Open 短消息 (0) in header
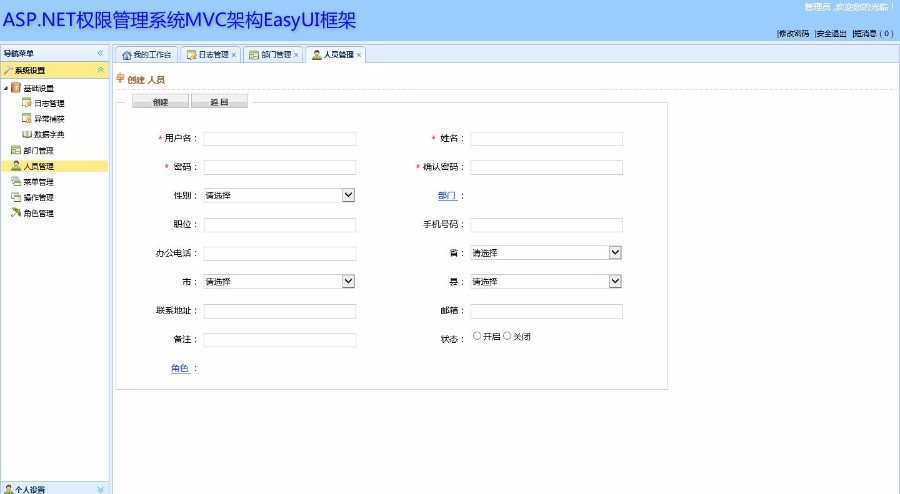This screenshot has width=900, height=494. pyautogui.click(x=873, y=33)
